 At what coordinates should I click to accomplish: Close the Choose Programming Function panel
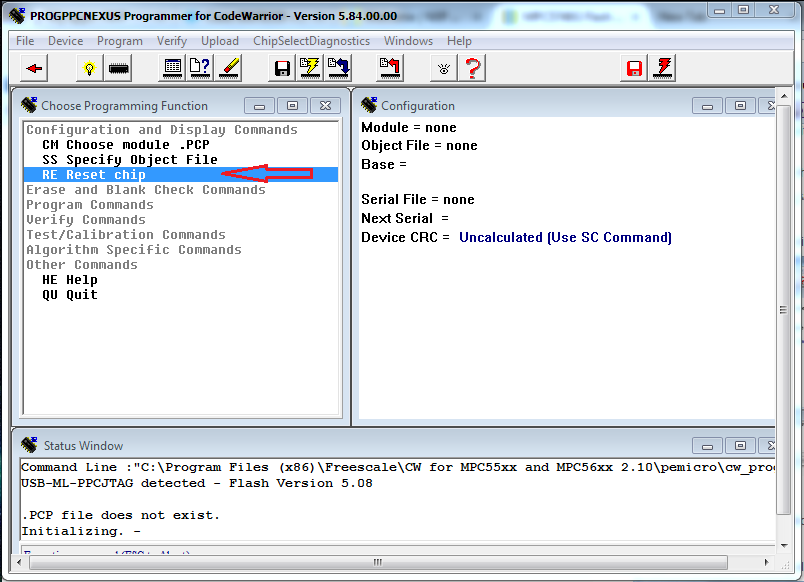(x=325, y=106)
